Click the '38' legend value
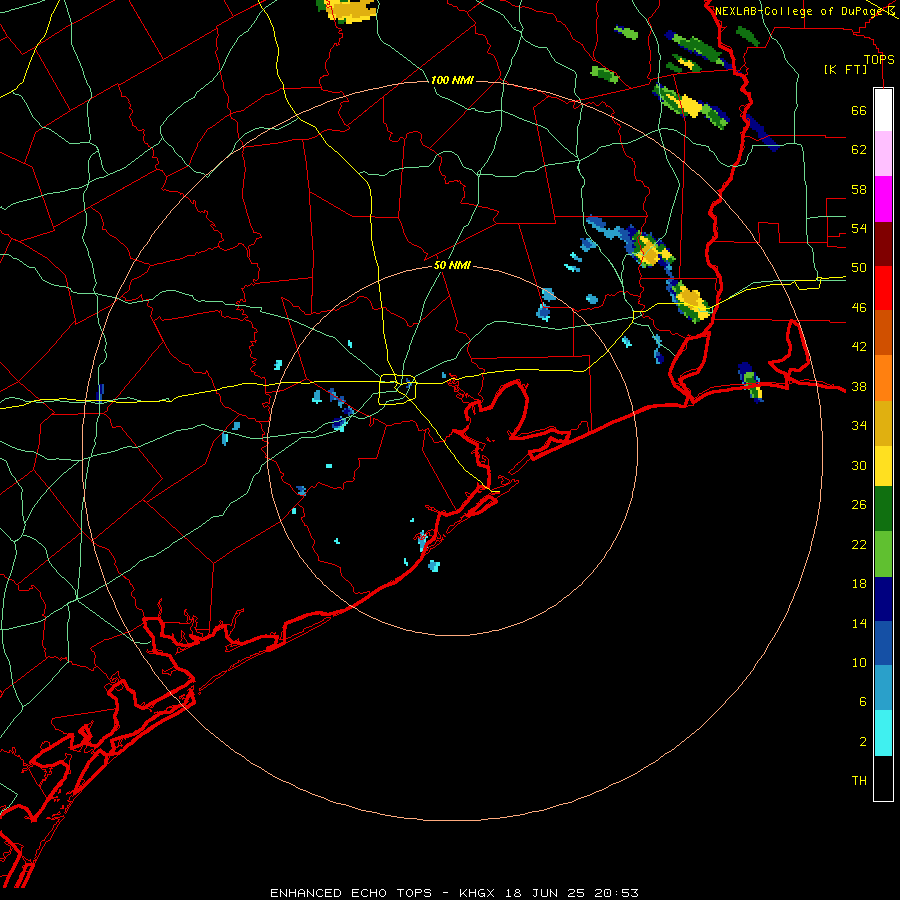Viewport: 900px width, 900px height. tap(859, 386)
